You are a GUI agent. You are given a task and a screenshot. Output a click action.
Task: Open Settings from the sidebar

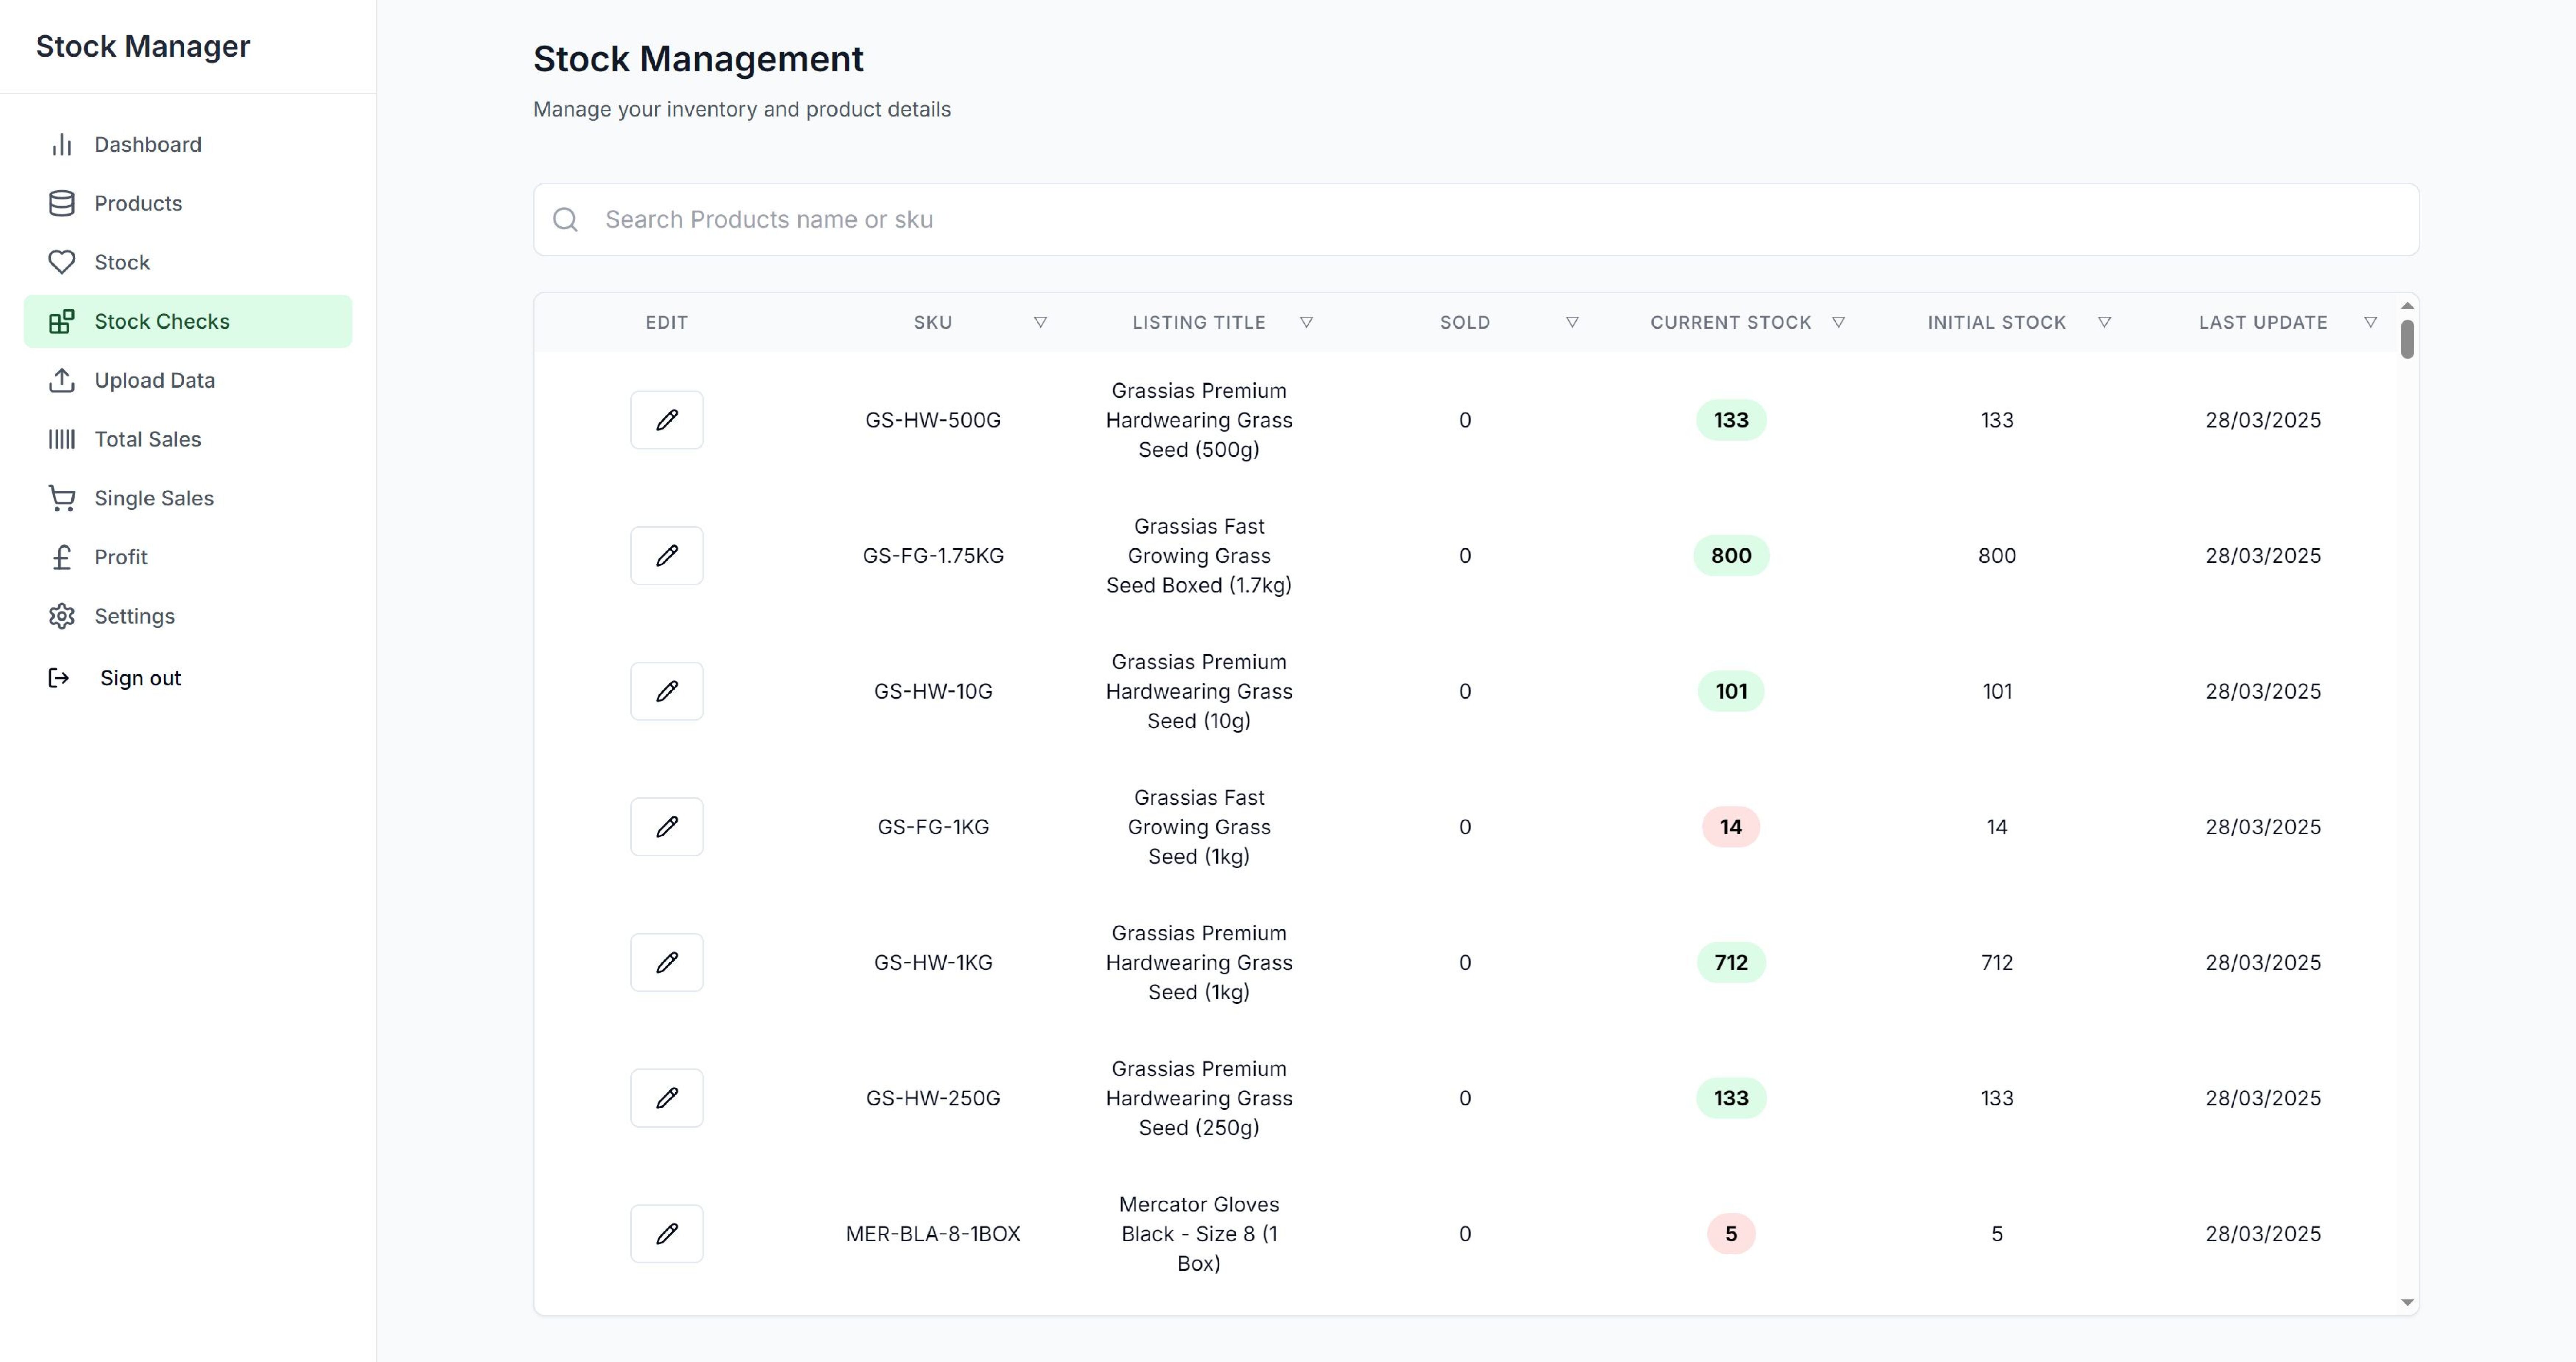(x=188, y=616)
